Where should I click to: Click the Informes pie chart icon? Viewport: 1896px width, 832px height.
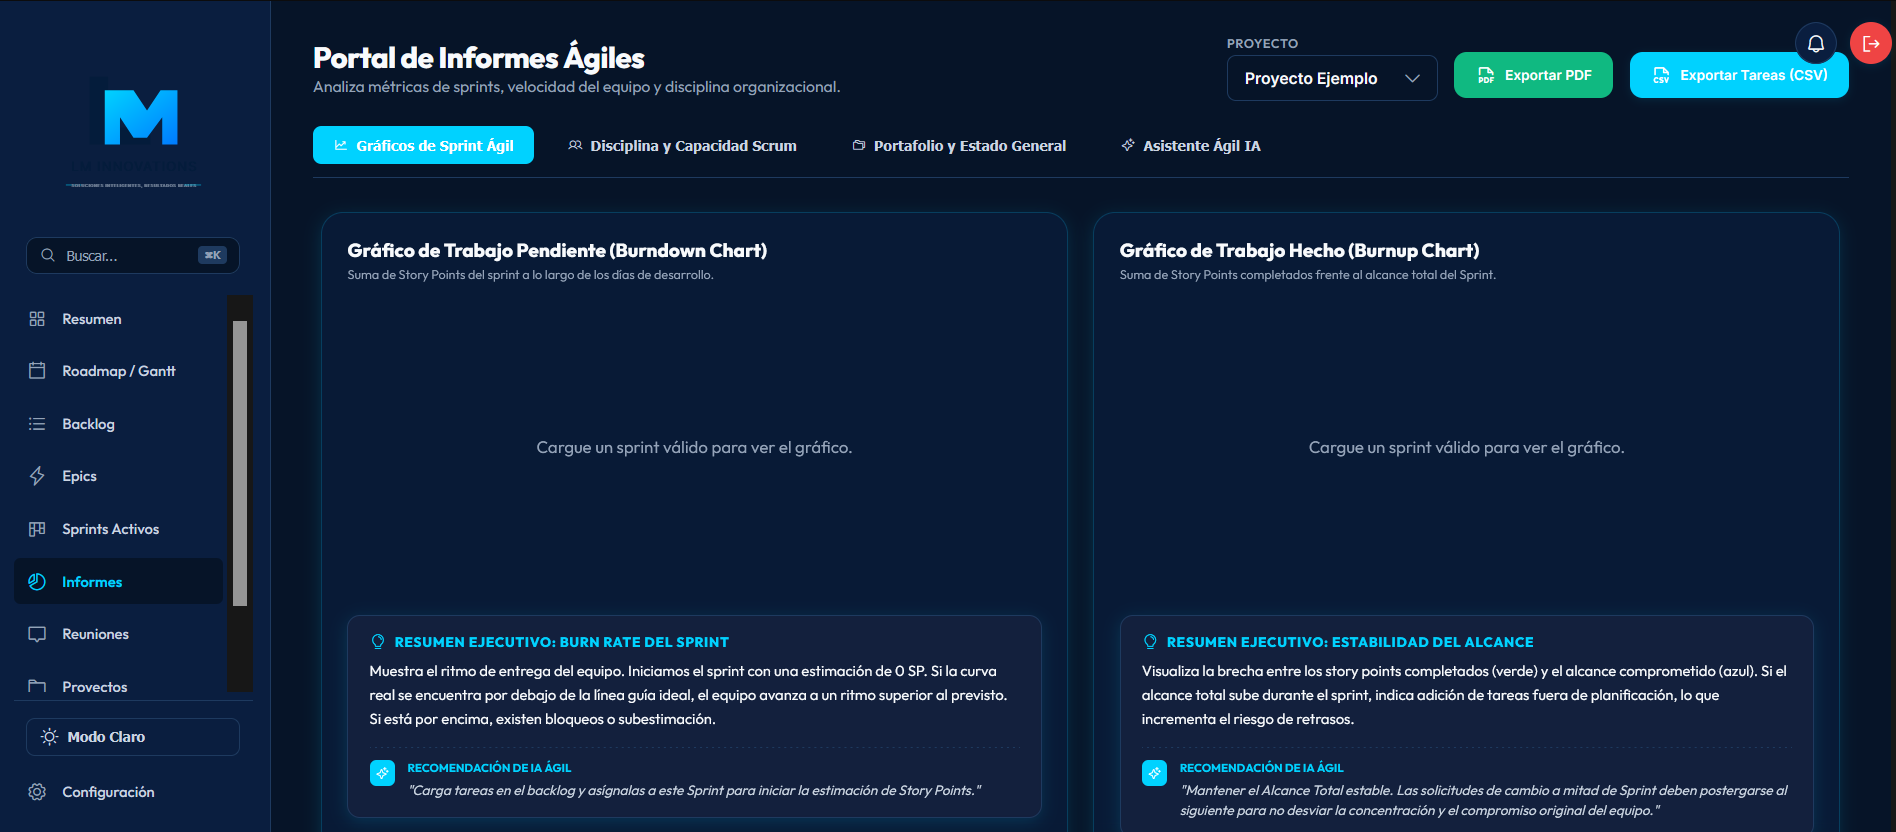37,582
